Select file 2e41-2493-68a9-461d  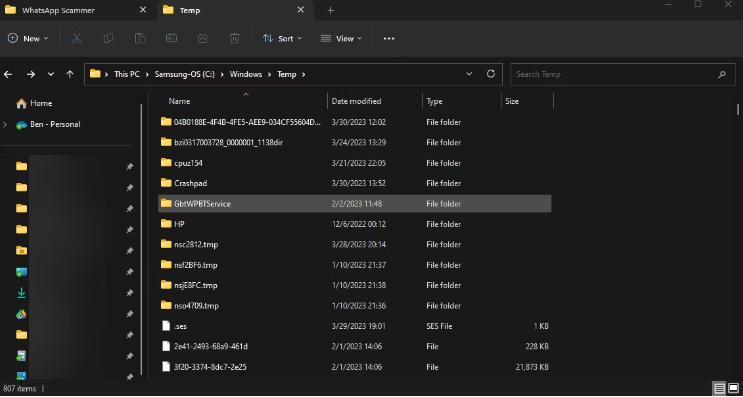[354, 346]
